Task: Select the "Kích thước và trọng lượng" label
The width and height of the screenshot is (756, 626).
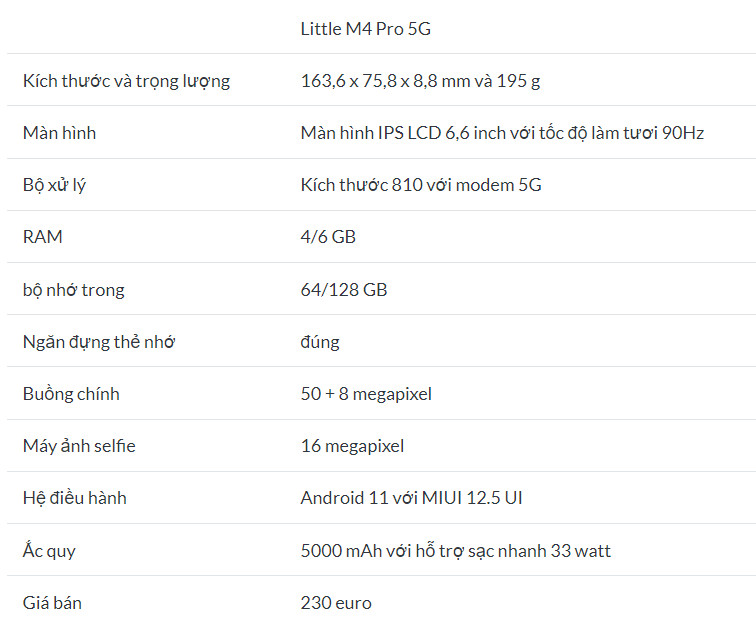Action: click(x=126, y=81)
